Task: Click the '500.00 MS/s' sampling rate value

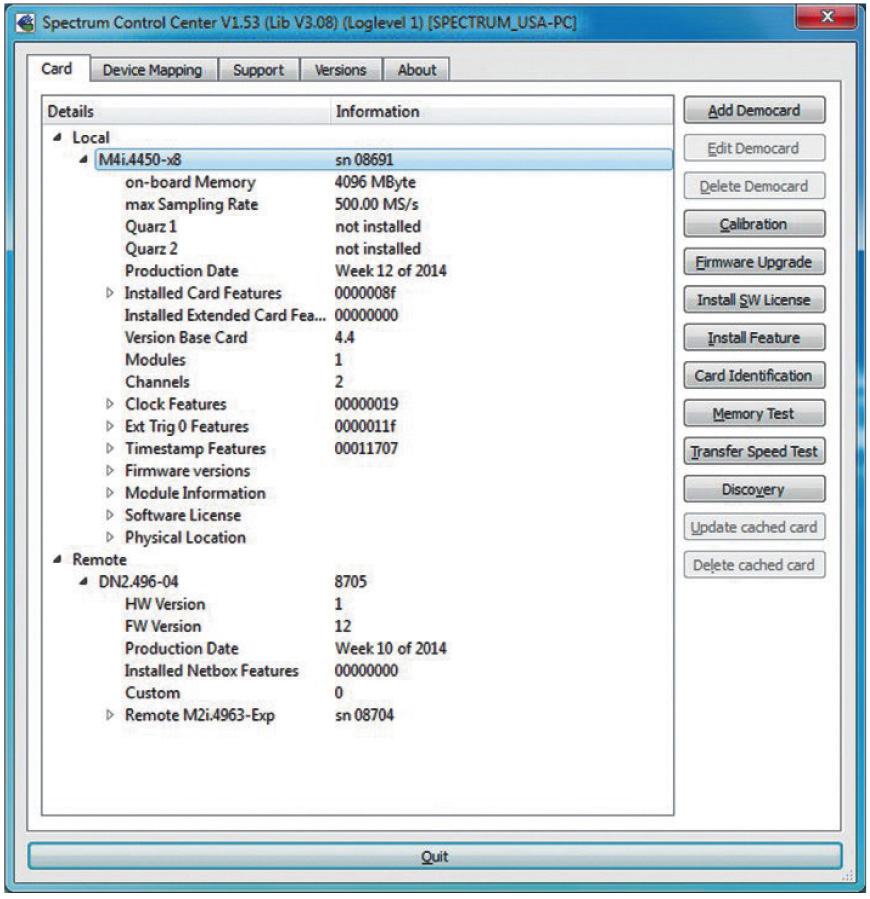Action: [x=377, y=205]
